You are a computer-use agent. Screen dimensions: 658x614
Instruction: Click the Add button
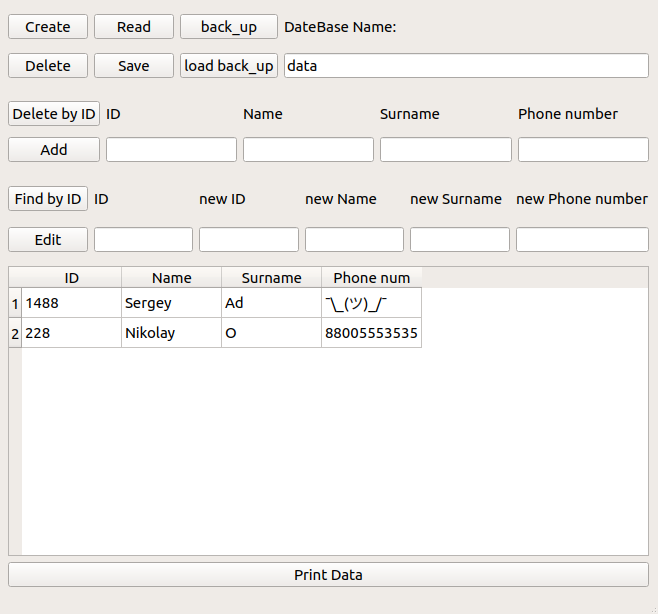tap(54, 149)
